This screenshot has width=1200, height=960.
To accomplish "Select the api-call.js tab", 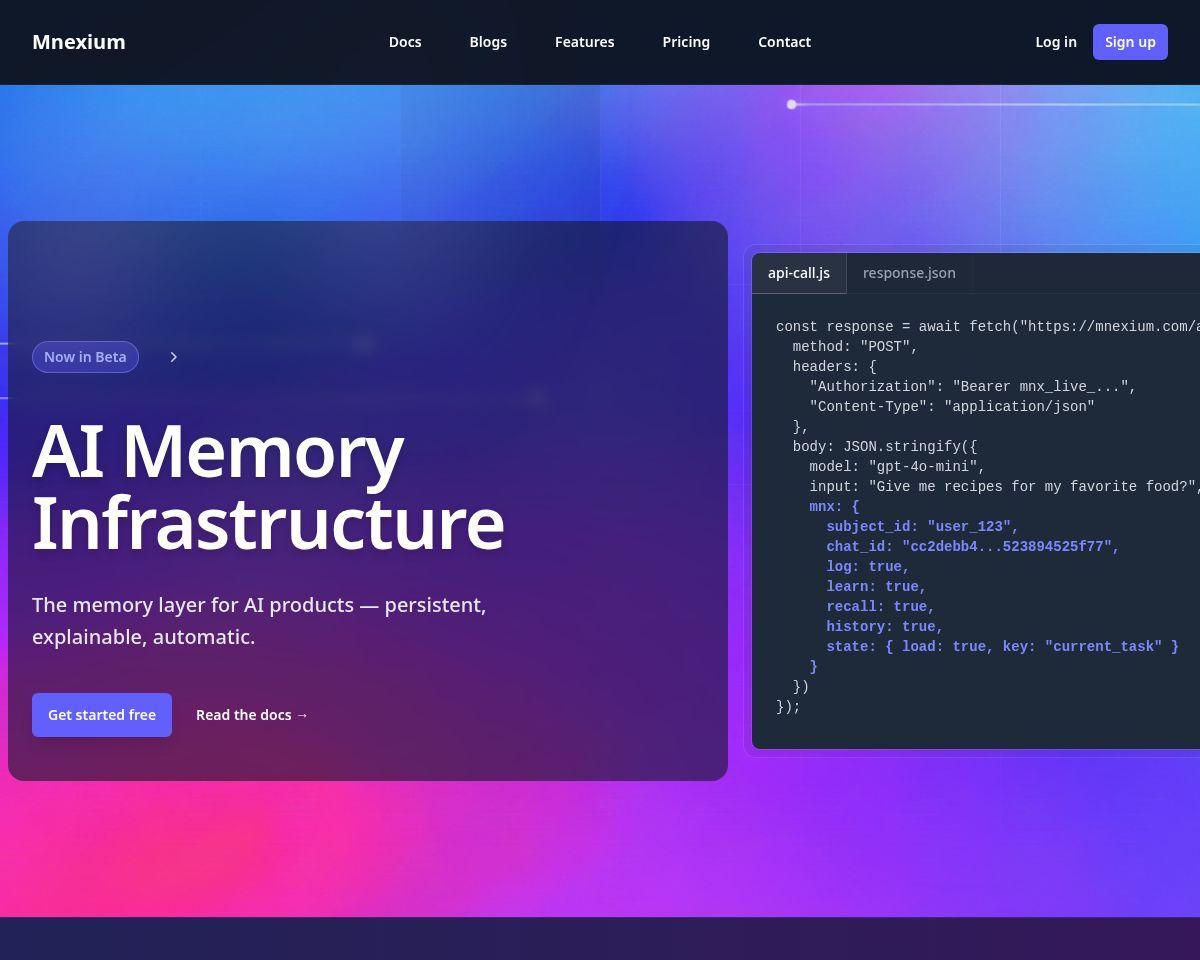I will click(799, 273).
